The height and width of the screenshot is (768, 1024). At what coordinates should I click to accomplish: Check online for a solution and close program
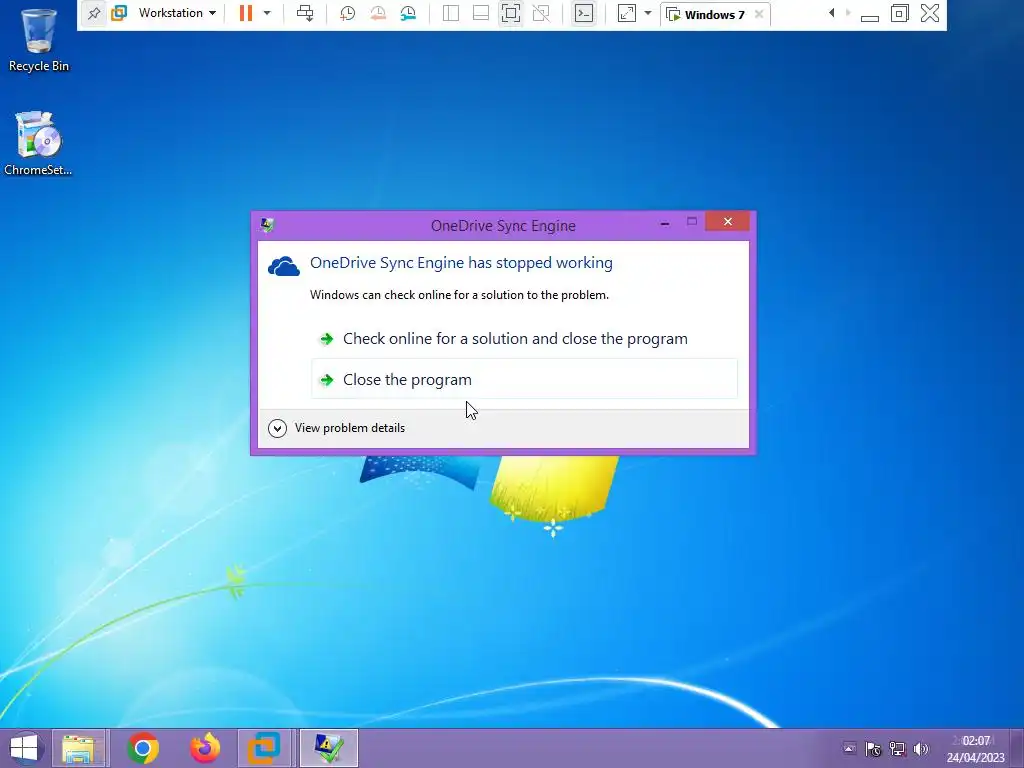524,338
